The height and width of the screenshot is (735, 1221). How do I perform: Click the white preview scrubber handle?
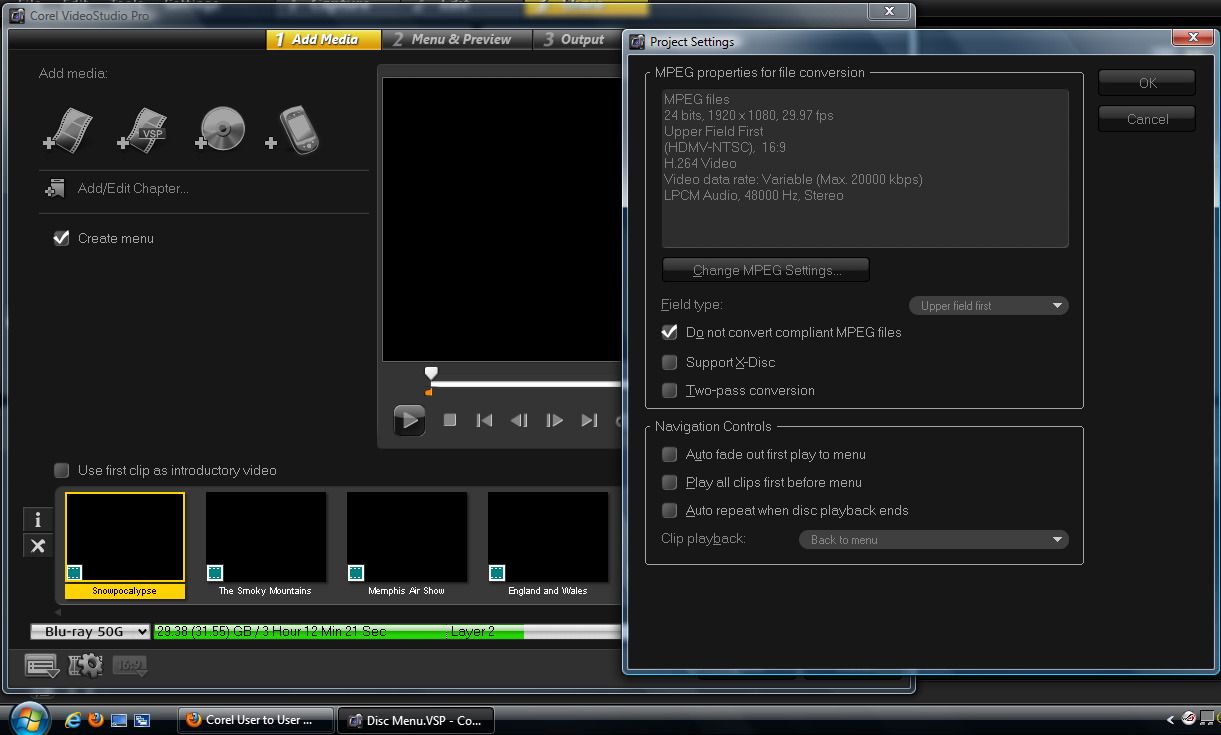click(x=431, y=374)
